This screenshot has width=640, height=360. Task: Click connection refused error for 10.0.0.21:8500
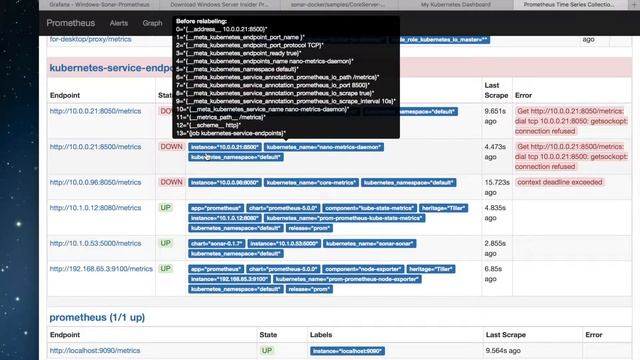pyautogui.click(x=571, y=157)
